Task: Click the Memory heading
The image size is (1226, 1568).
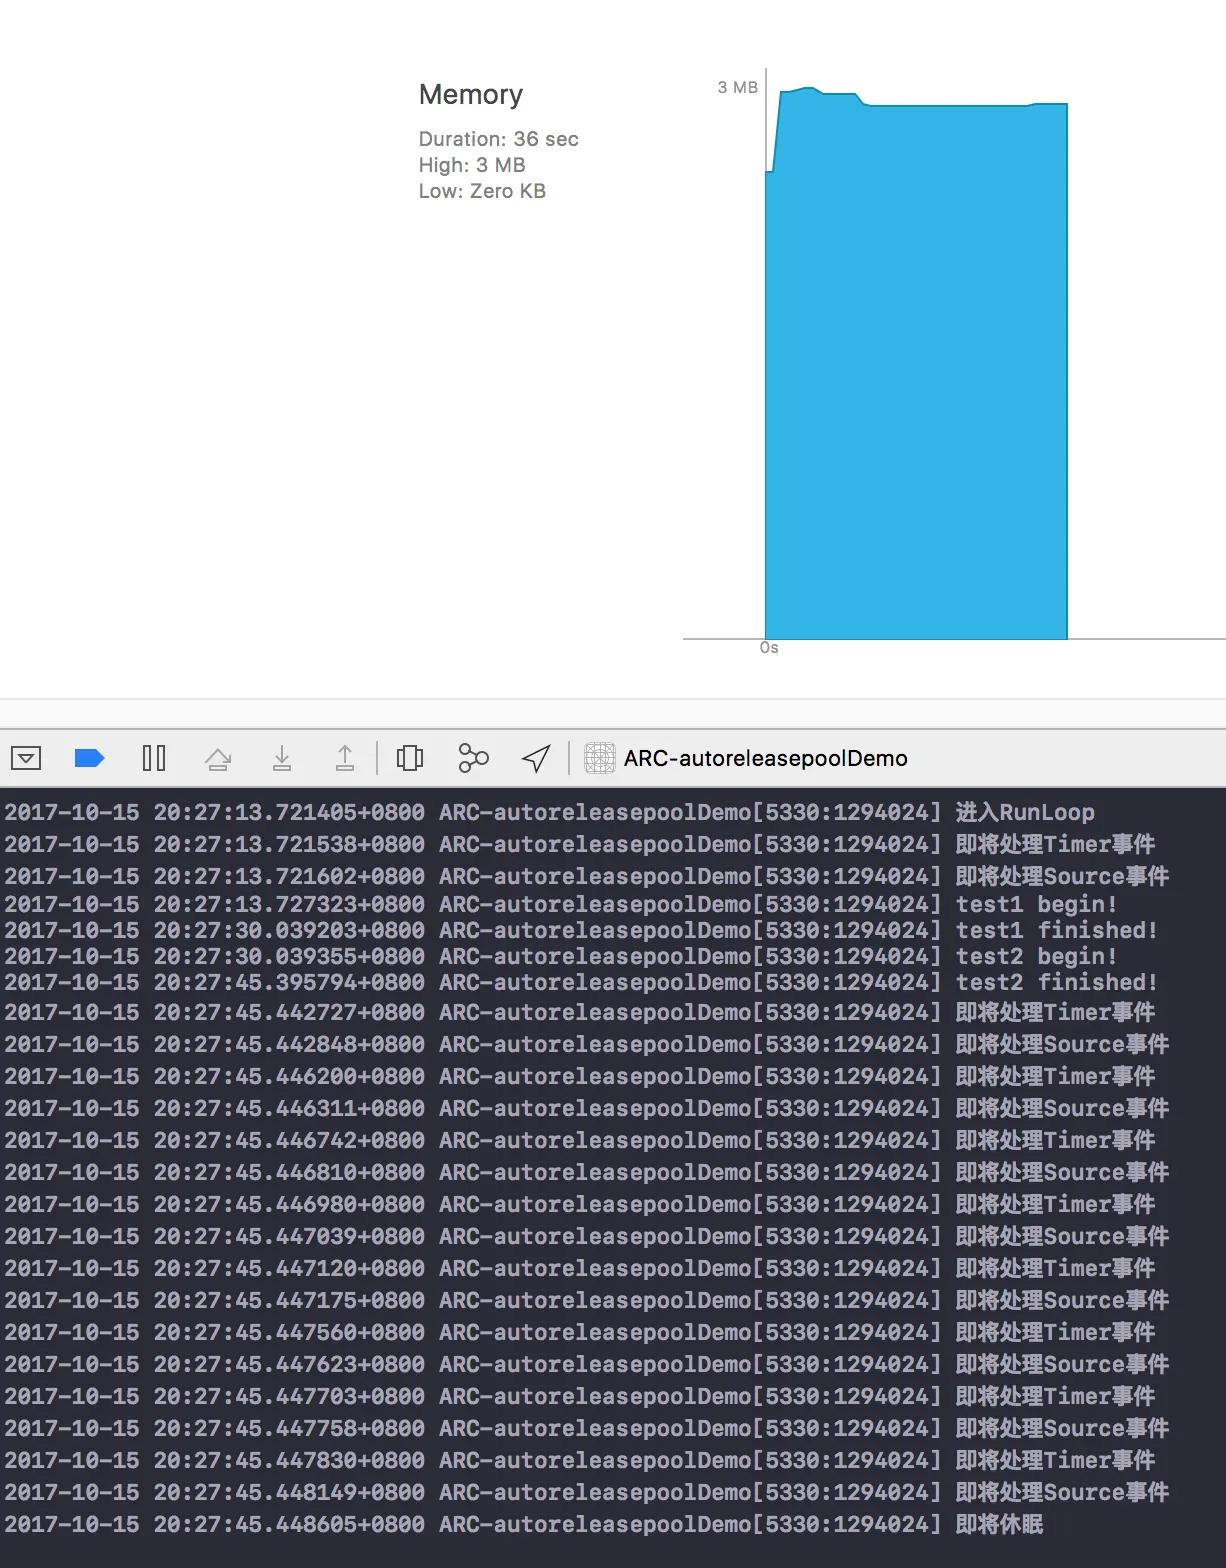Action: (471, 94)
